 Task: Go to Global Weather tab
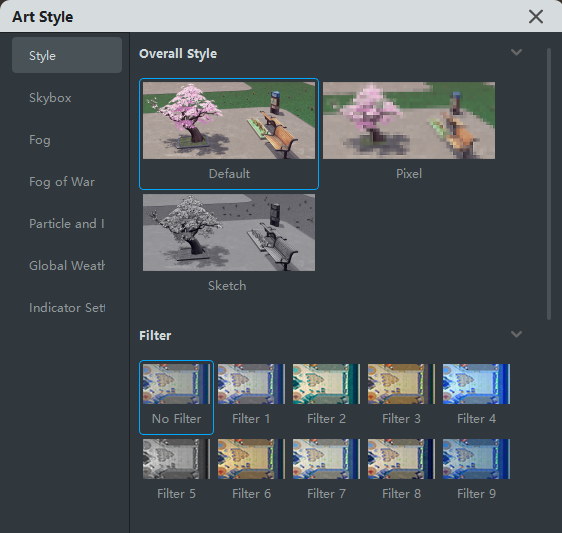[67, 265]
